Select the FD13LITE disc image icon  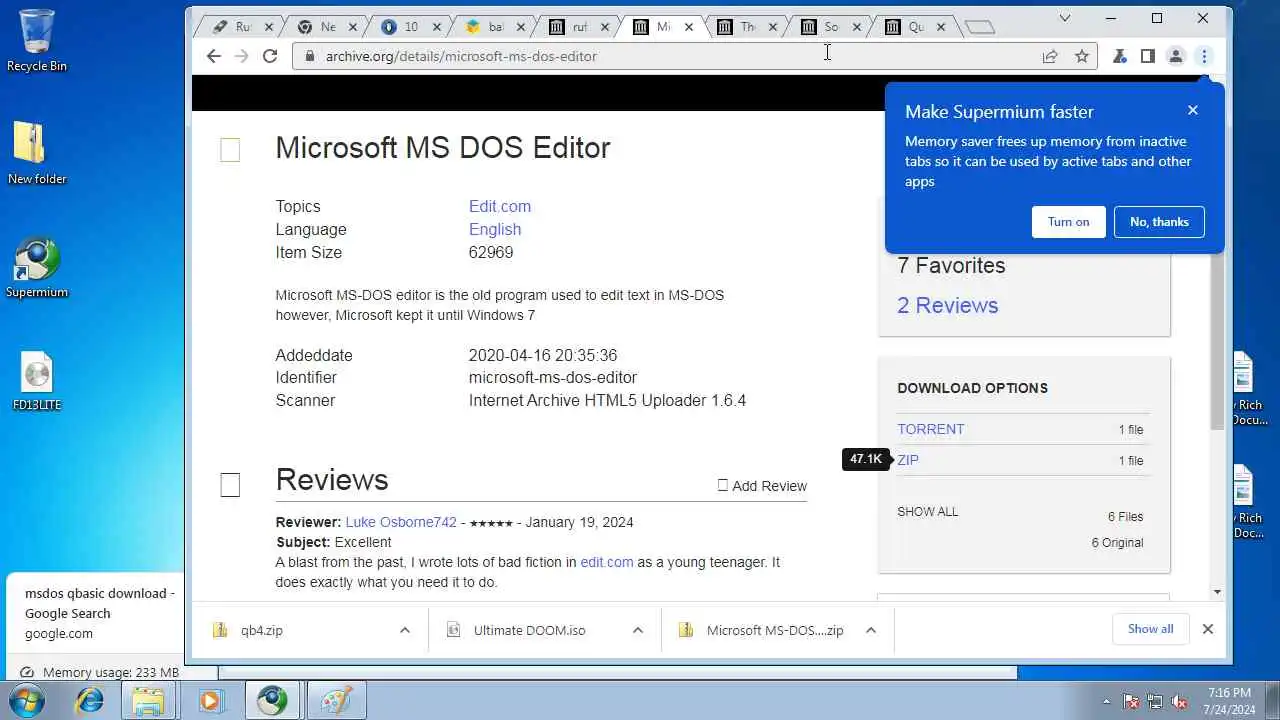37,380
